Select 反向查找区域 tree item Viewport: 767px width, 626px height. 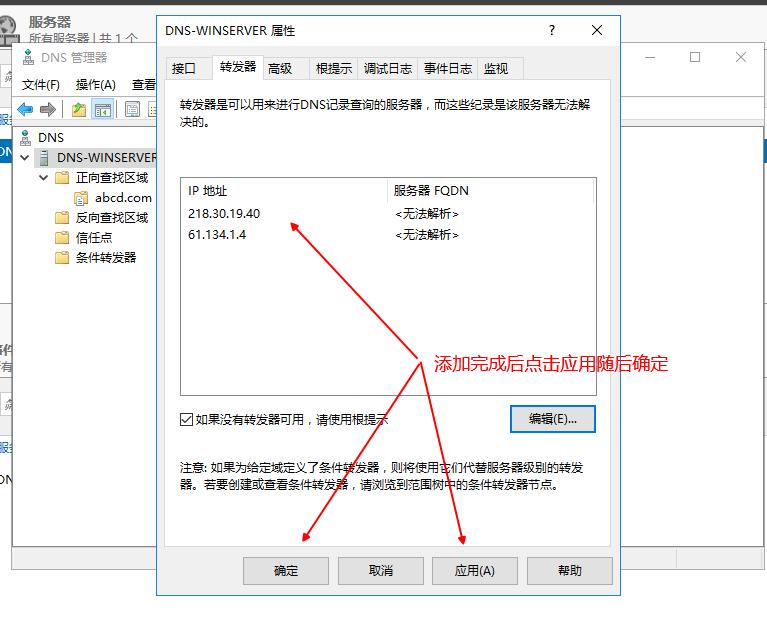112,218
